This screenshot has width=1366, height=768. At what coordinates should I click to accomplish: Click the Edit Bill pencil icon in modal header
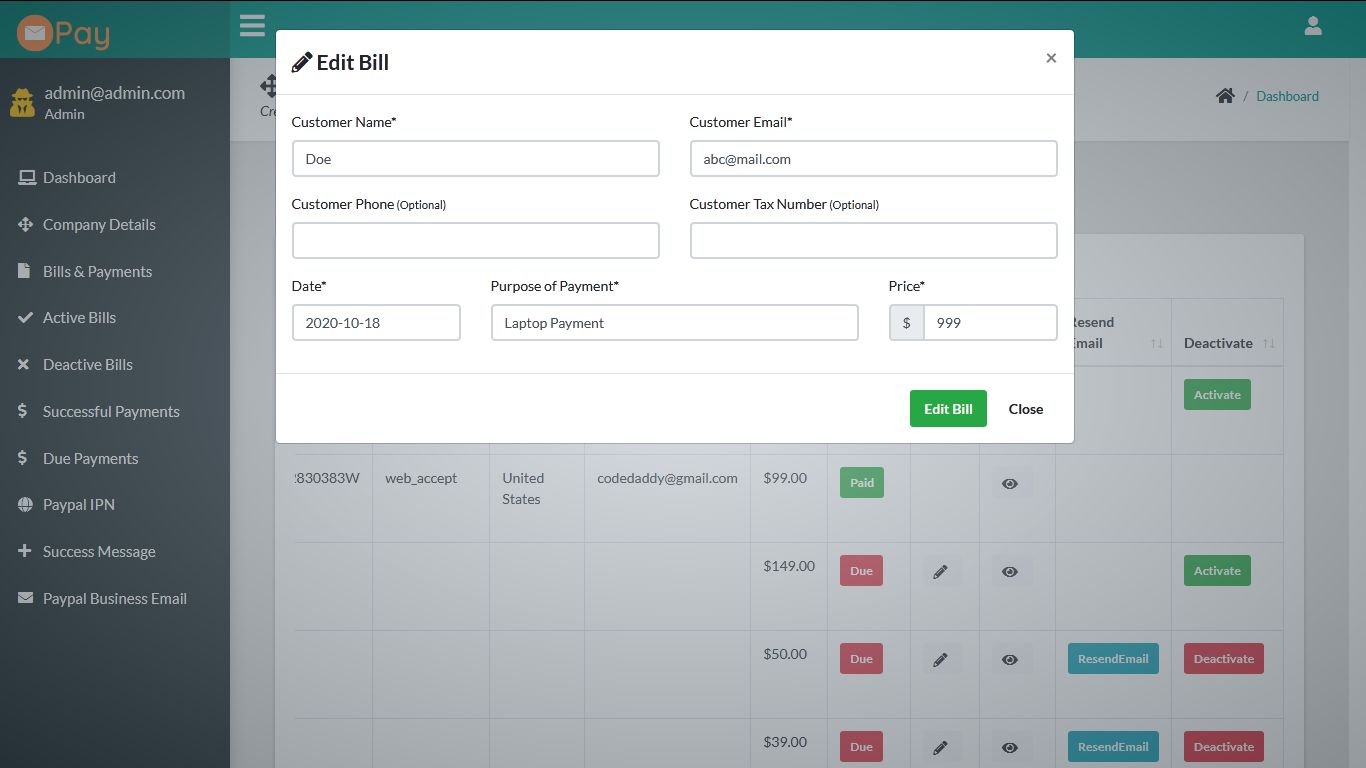pos(299,61)
